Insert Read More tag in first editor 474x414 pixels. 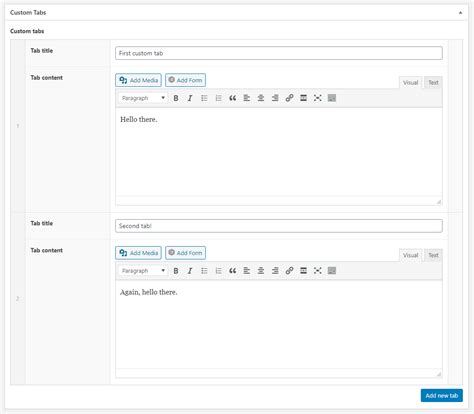pyautogui.click(x=303, y=98)
